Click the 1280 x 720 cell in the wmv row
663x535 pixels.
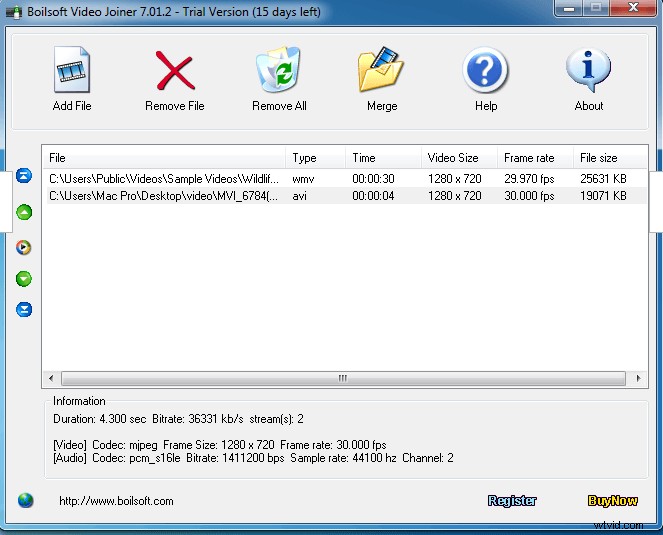pos(455,179)
